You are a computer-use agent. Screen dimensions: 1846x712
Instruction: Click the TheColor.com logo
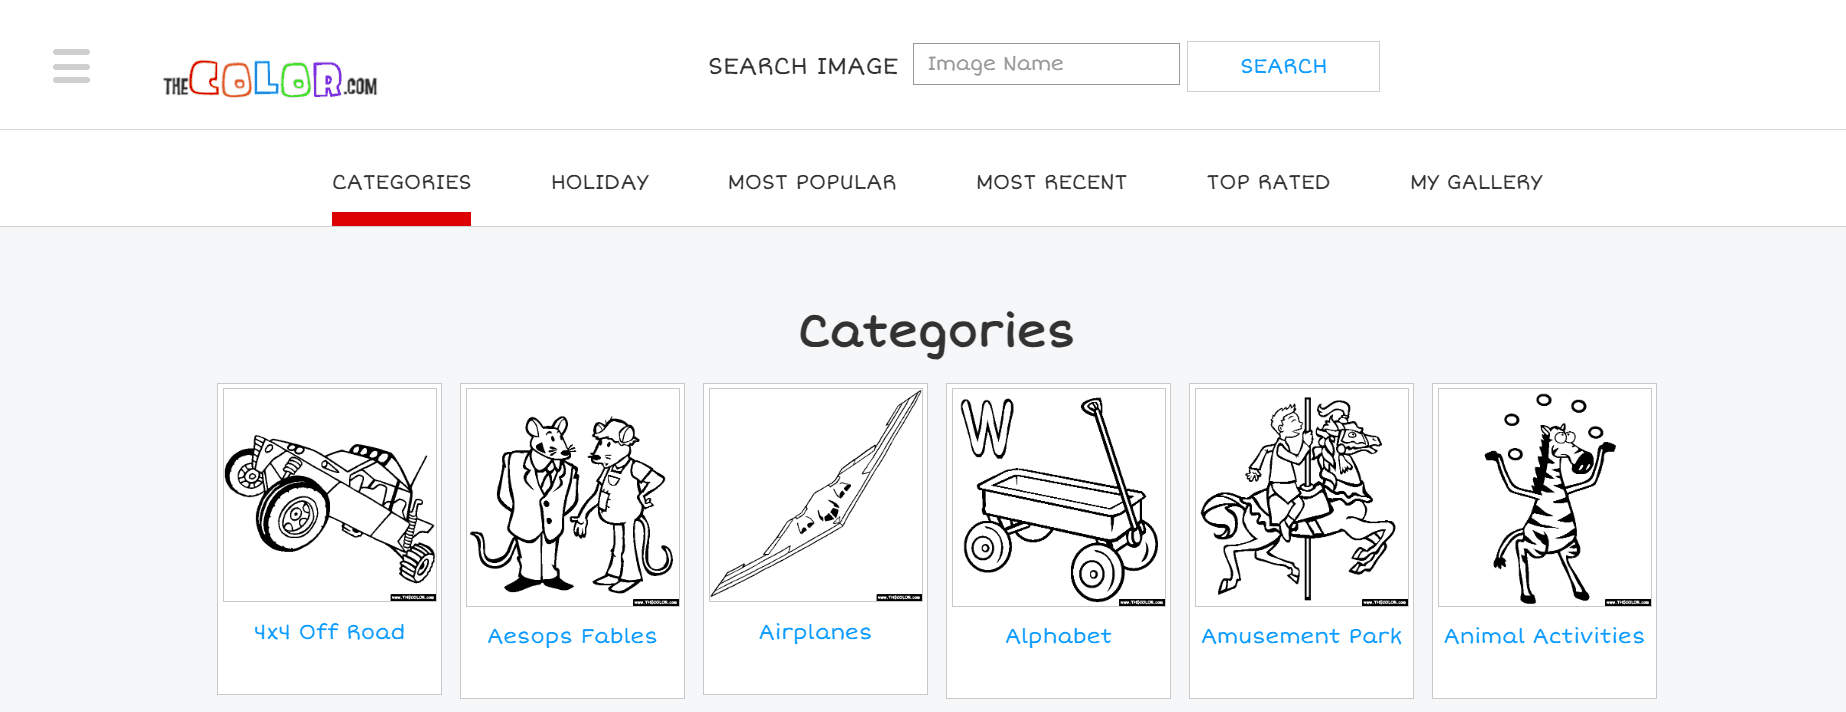pyautogui.click(x=271, y=82)
